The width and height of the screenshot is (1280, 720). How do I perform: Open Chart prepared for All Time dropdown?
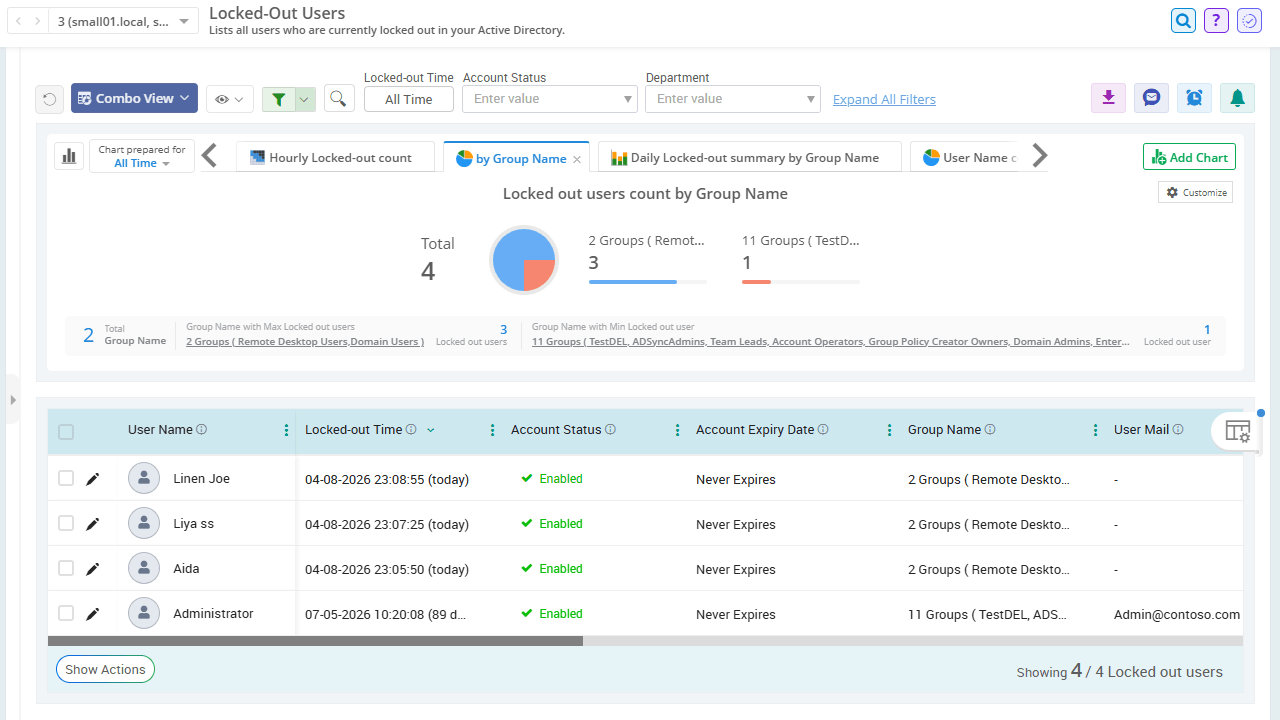point(142,156)
